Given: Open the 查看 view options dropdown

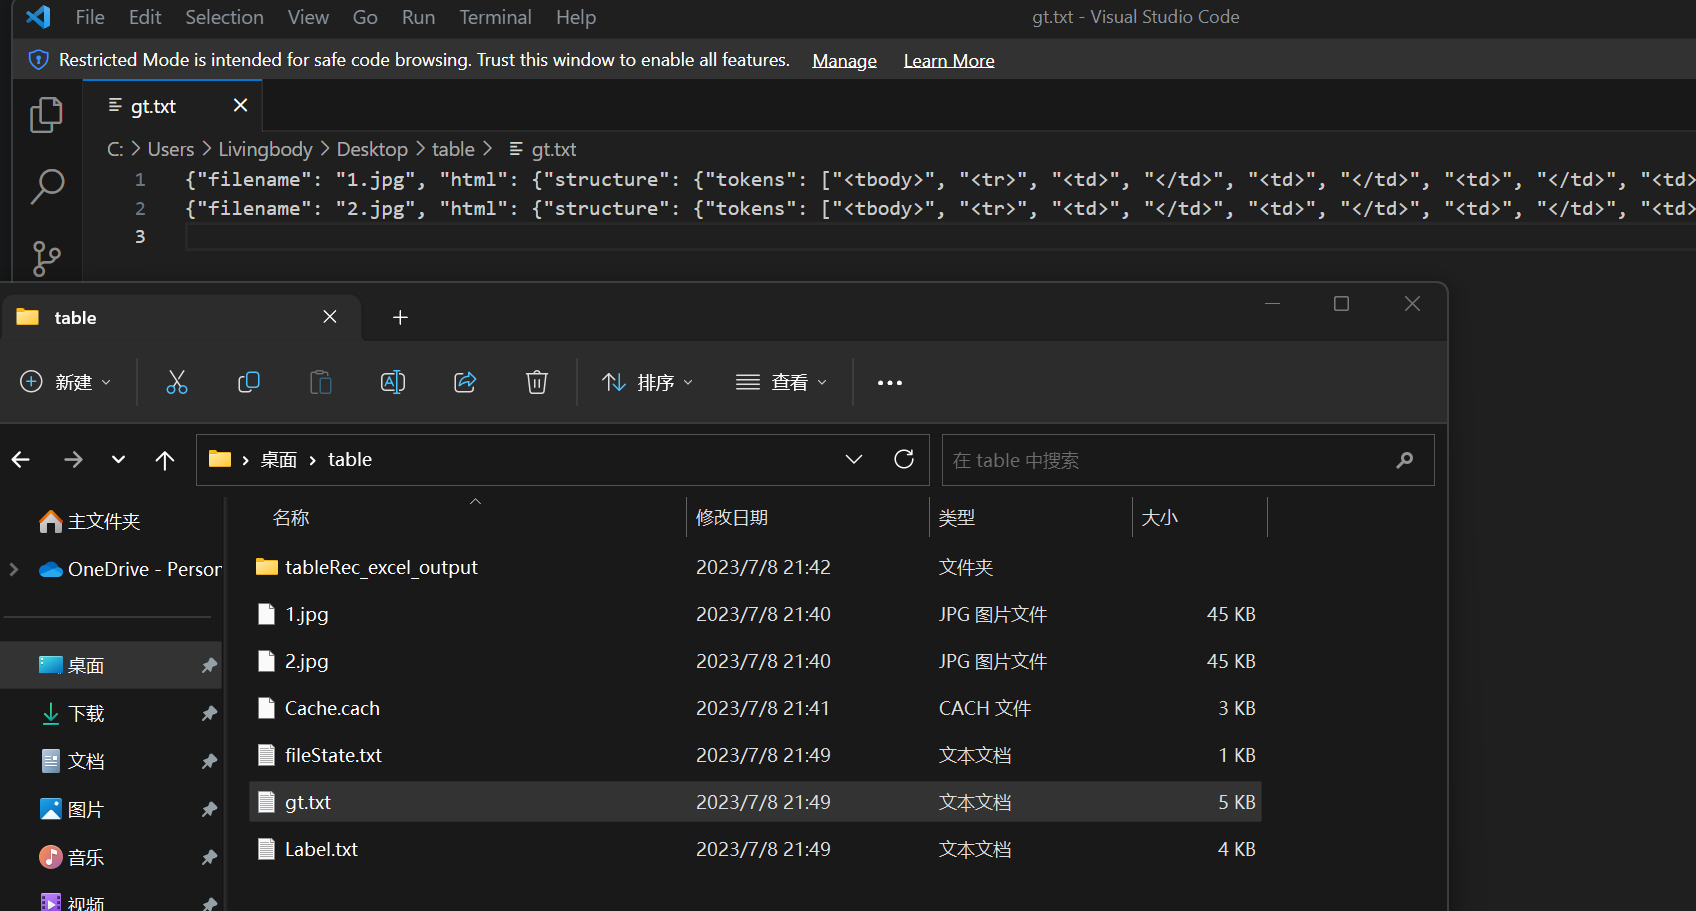Looking at the screenshot, I should [781, 382].
